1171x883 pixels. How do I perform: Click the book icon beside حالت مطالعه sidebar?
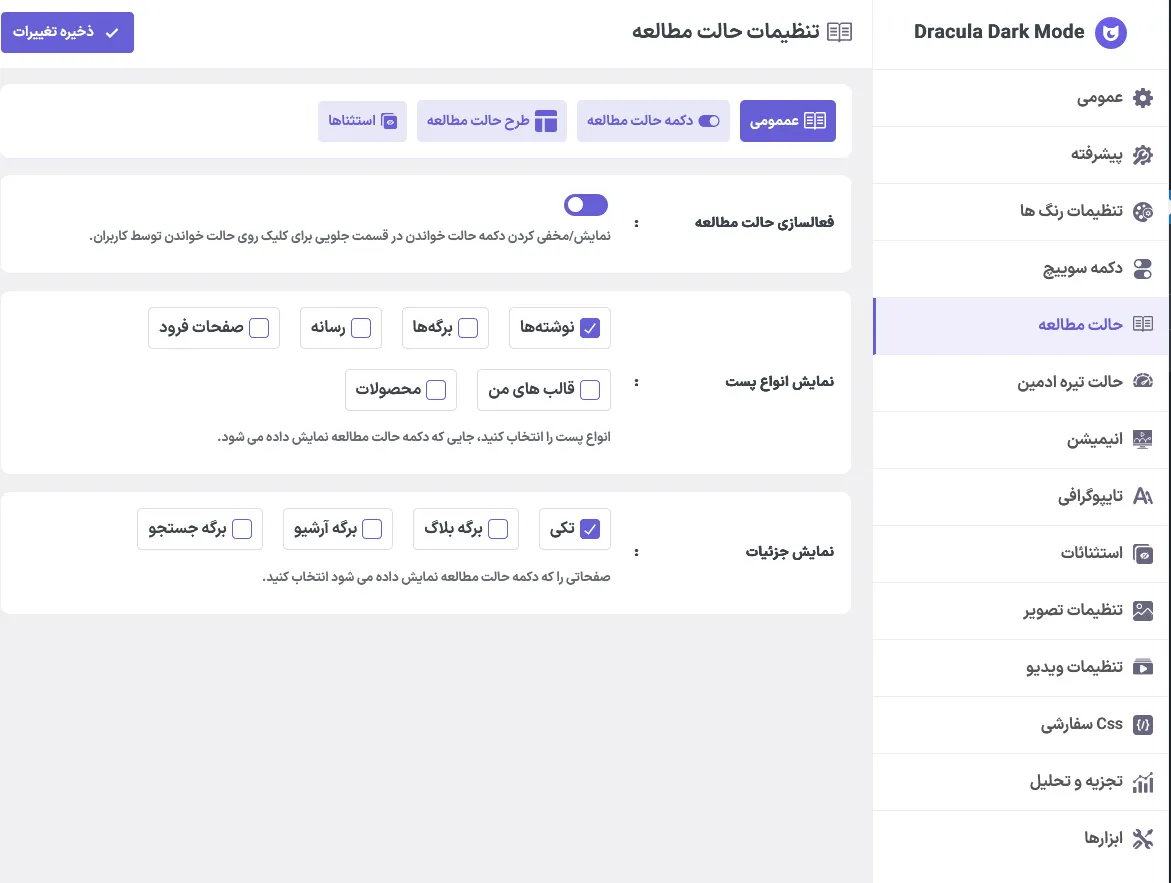click(x=1143, y=323)
